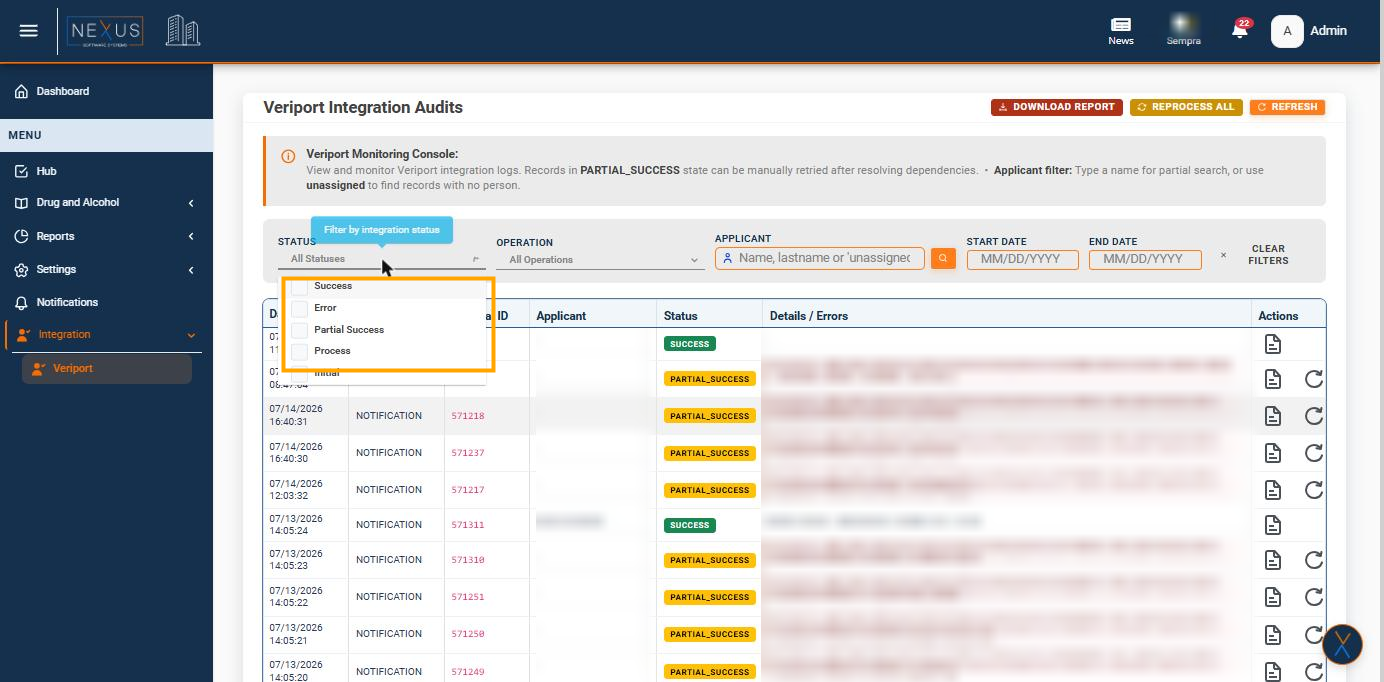This screenshot has width=1384, height=682.
Task: Tick the Error status checkbox
Action: 299,308
